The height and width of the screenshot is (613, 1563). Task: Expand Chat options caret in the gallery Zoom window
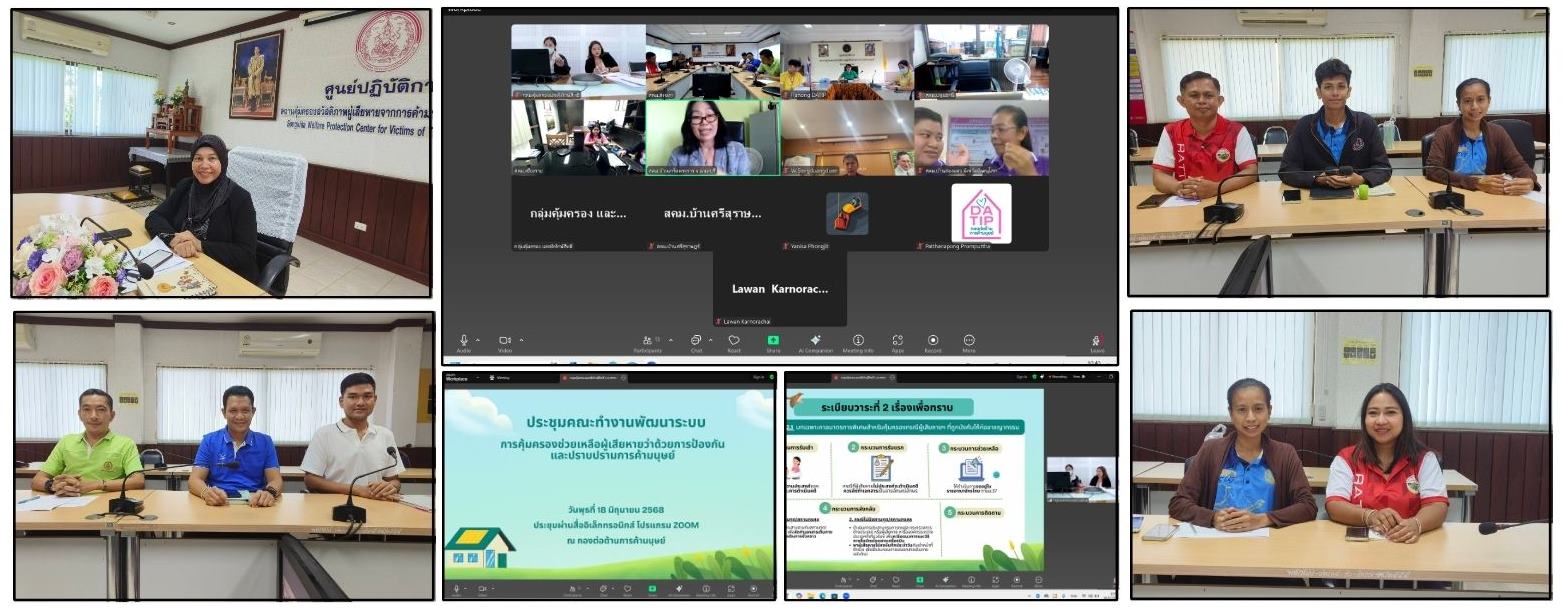pyautogui.click(x=711, y=340)
